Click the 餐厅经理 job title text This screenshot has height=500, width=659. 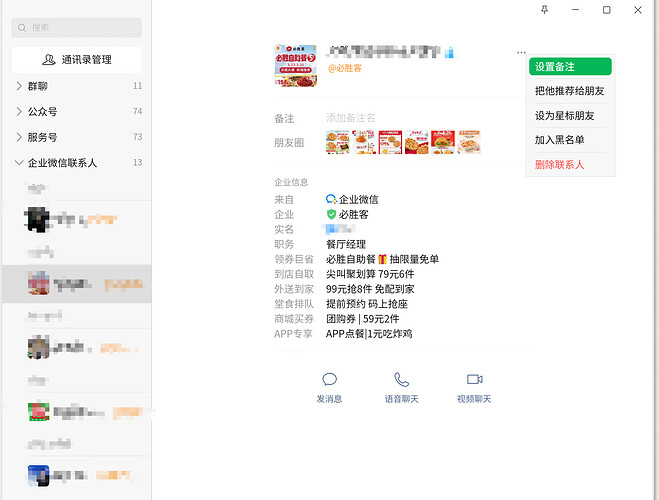346,244
